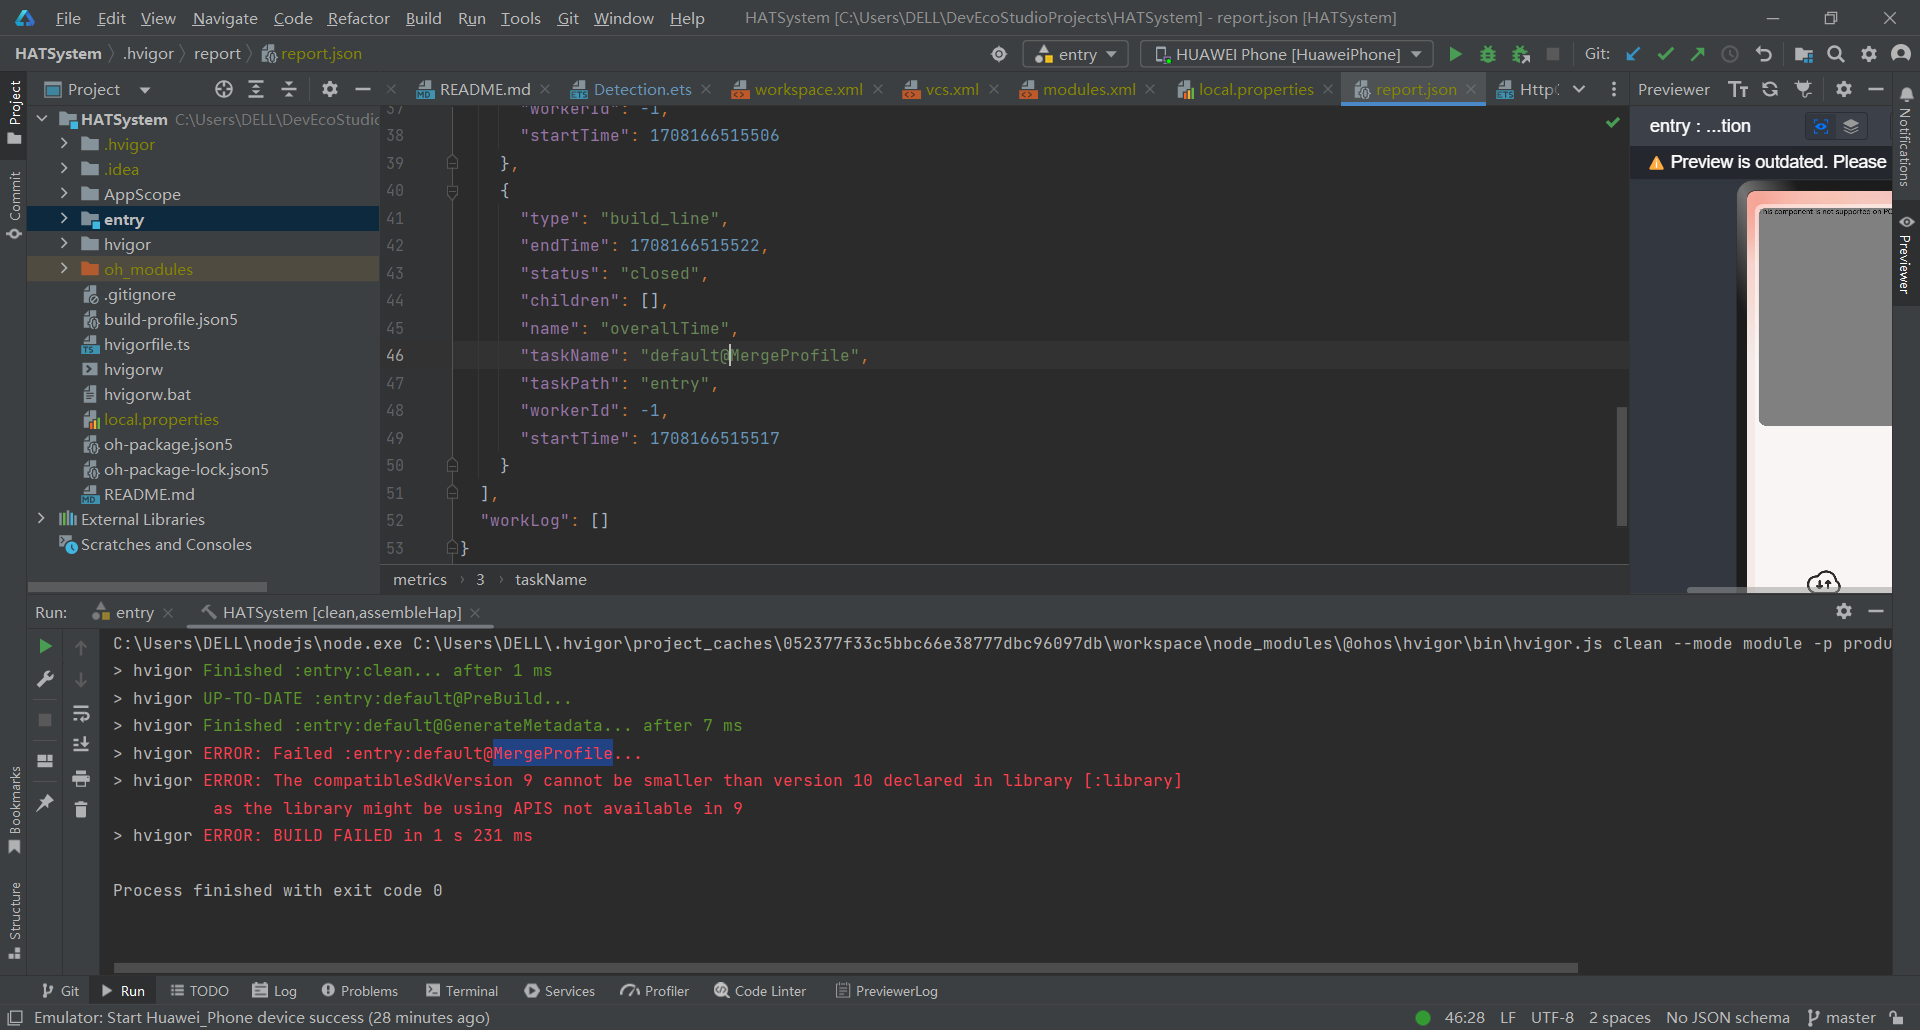The height and width of the screenshot is (1030, 1920).
Task: Select opened file in Project tree
Action: (224, 89)
